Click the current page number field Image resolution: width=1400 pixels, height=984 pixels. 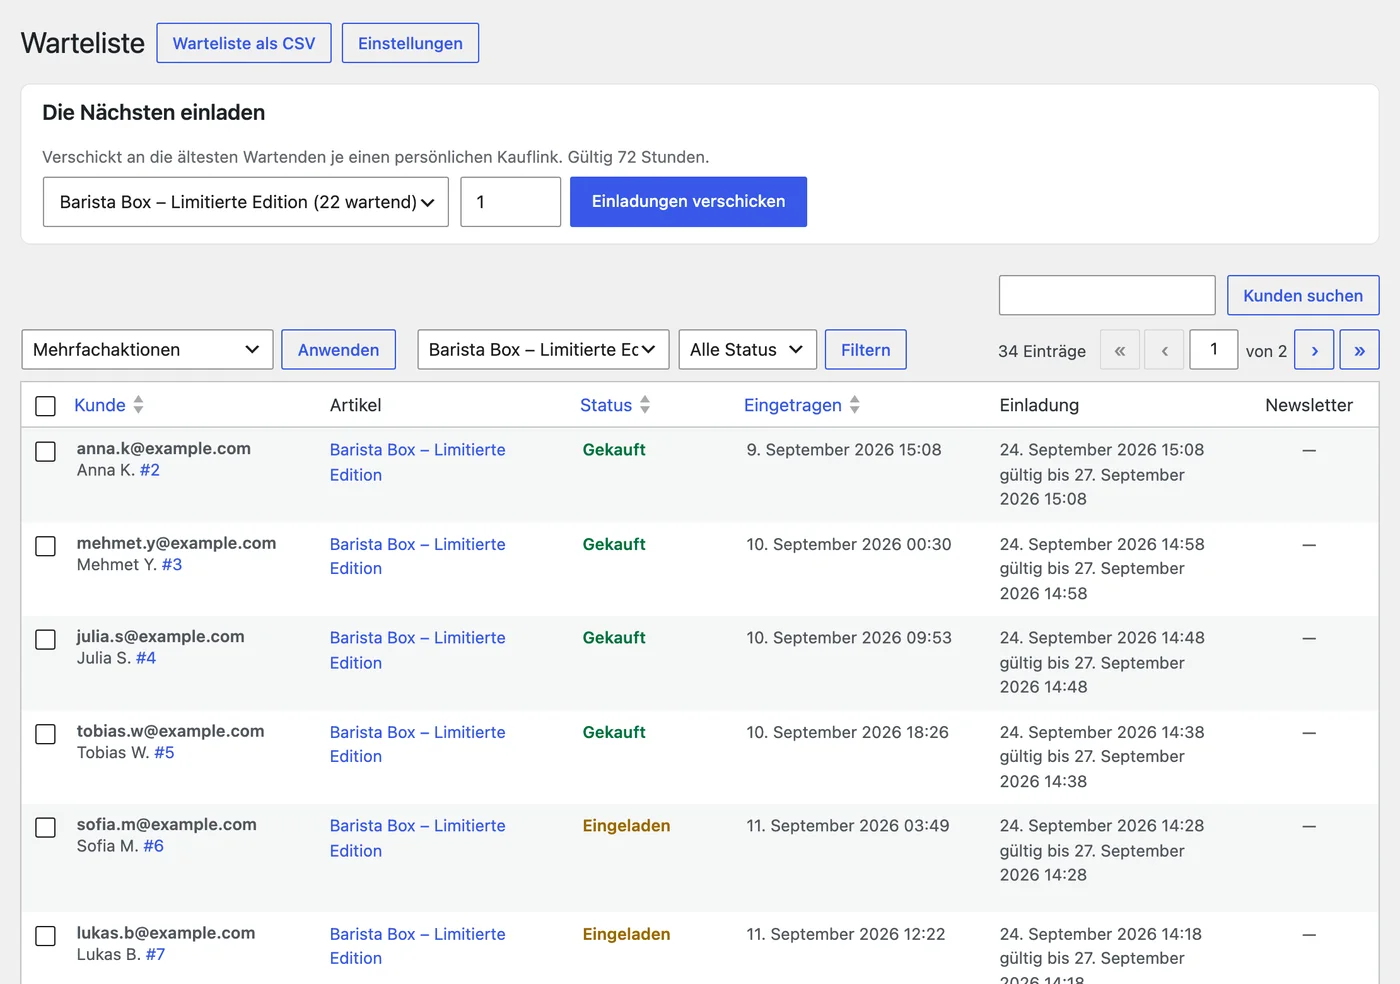click(x=1214, y=350)
